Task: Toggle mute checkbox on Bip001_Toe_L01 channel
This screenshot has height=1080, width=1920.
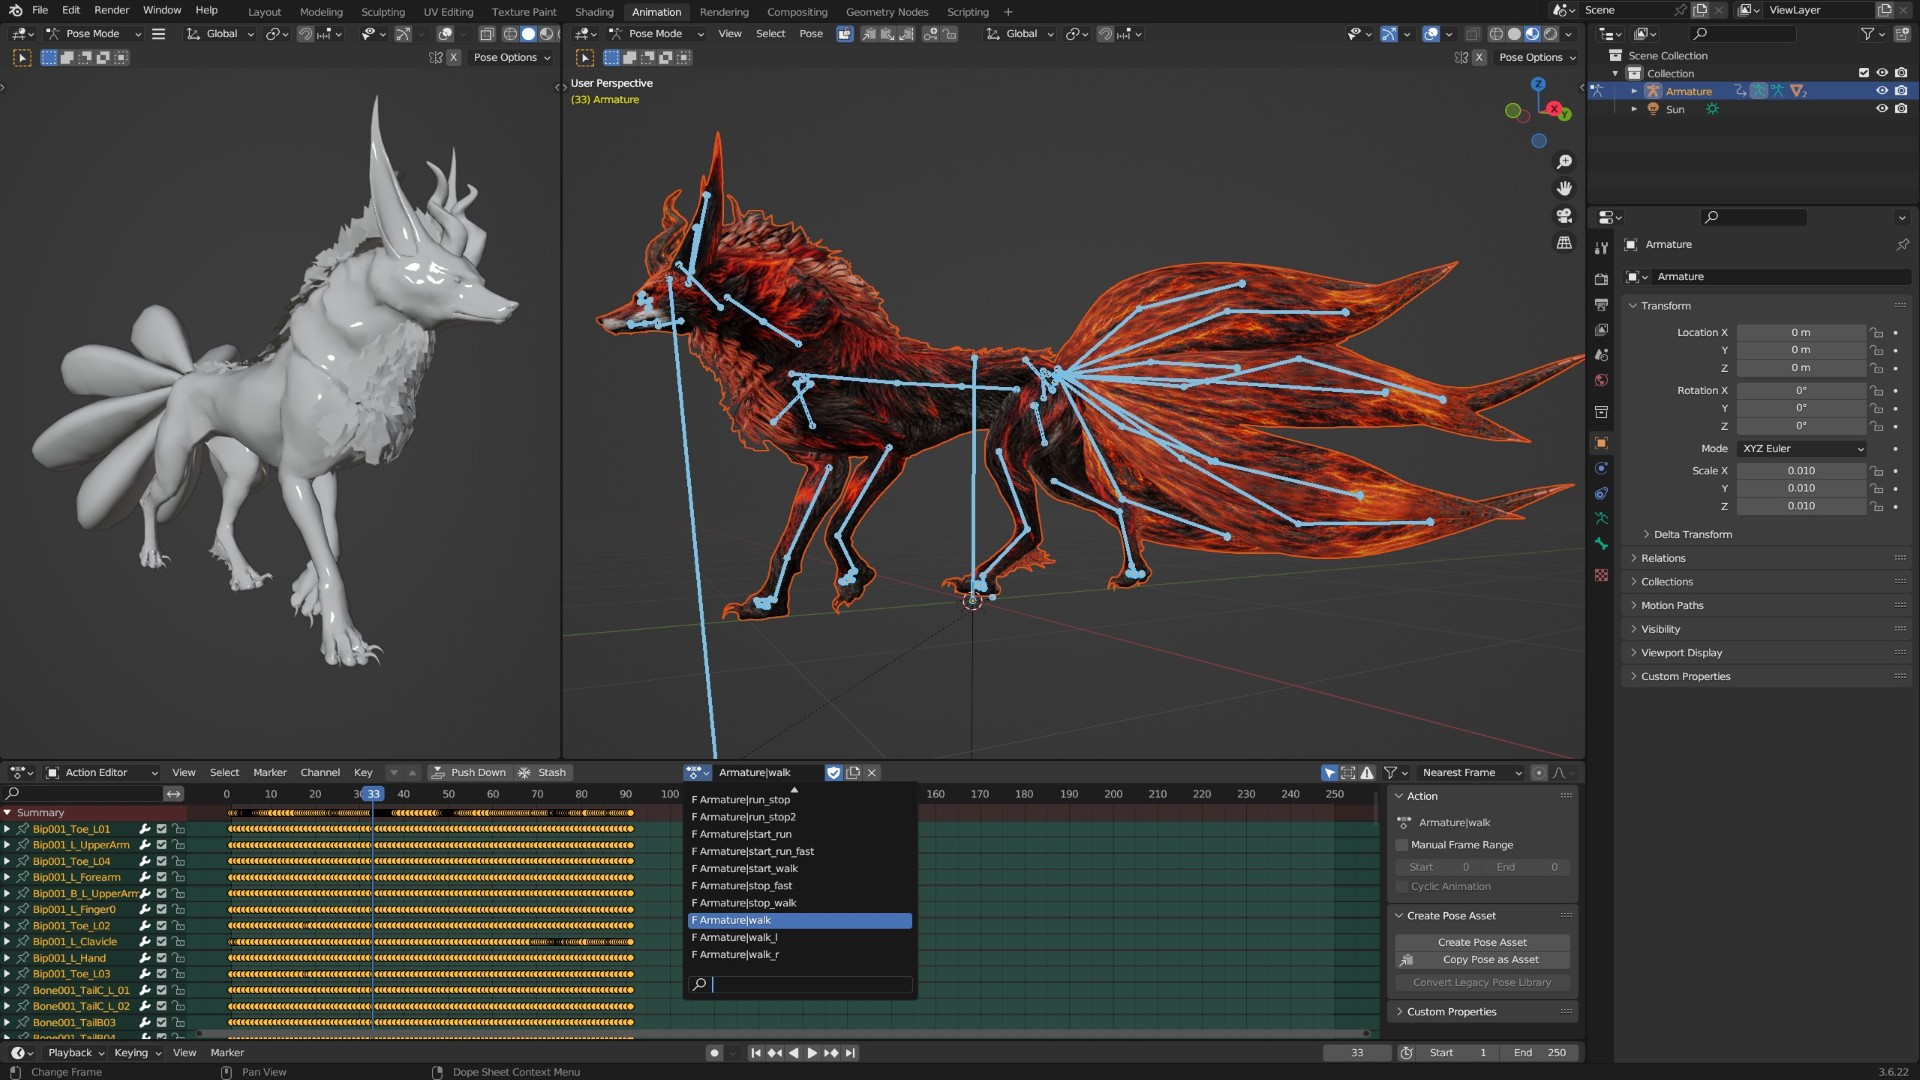Action: pos(161,829)
